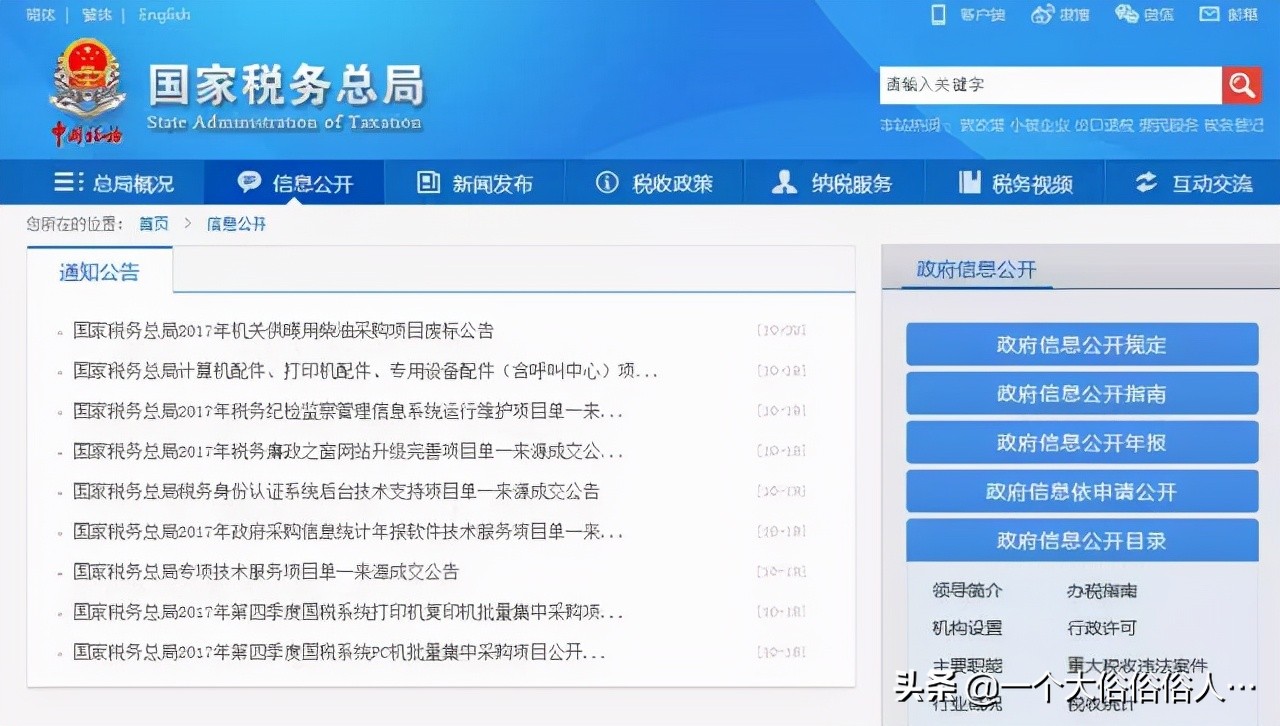Viewport: 1280px width, 726px height.
Task: Switch to the 通知公告 tab
Action: pyautogui.click(x=99, y=270)
